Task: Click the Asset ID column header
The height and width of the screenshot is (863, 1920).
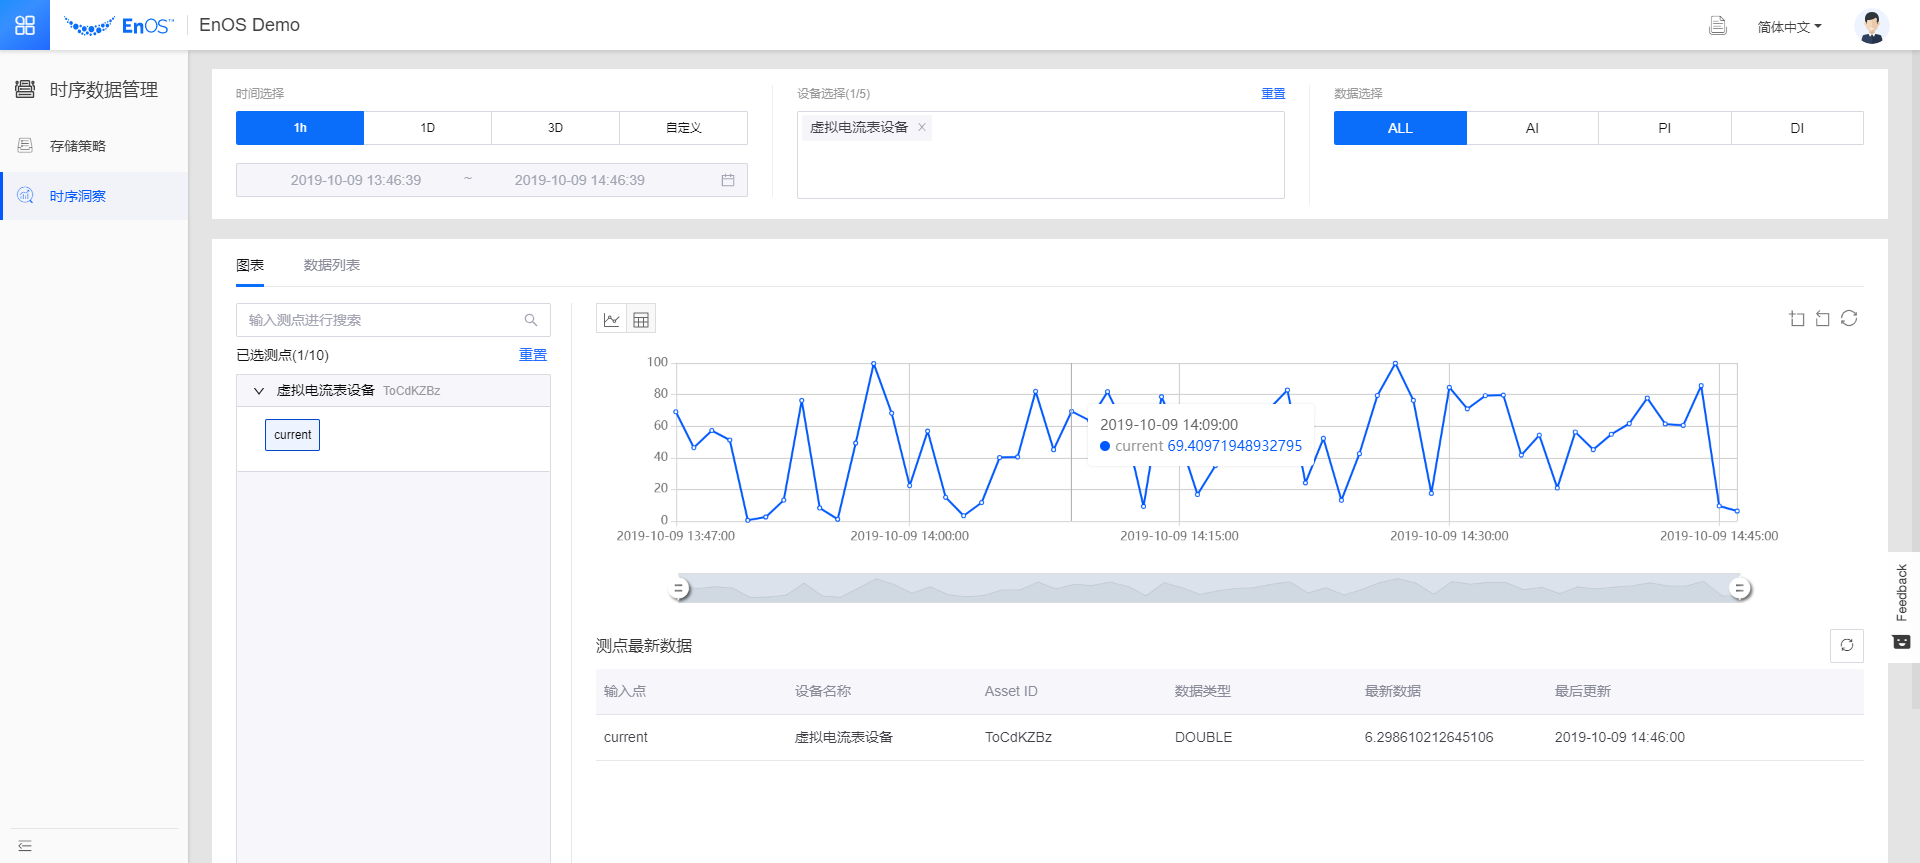Action: [x=1011, y=691]
